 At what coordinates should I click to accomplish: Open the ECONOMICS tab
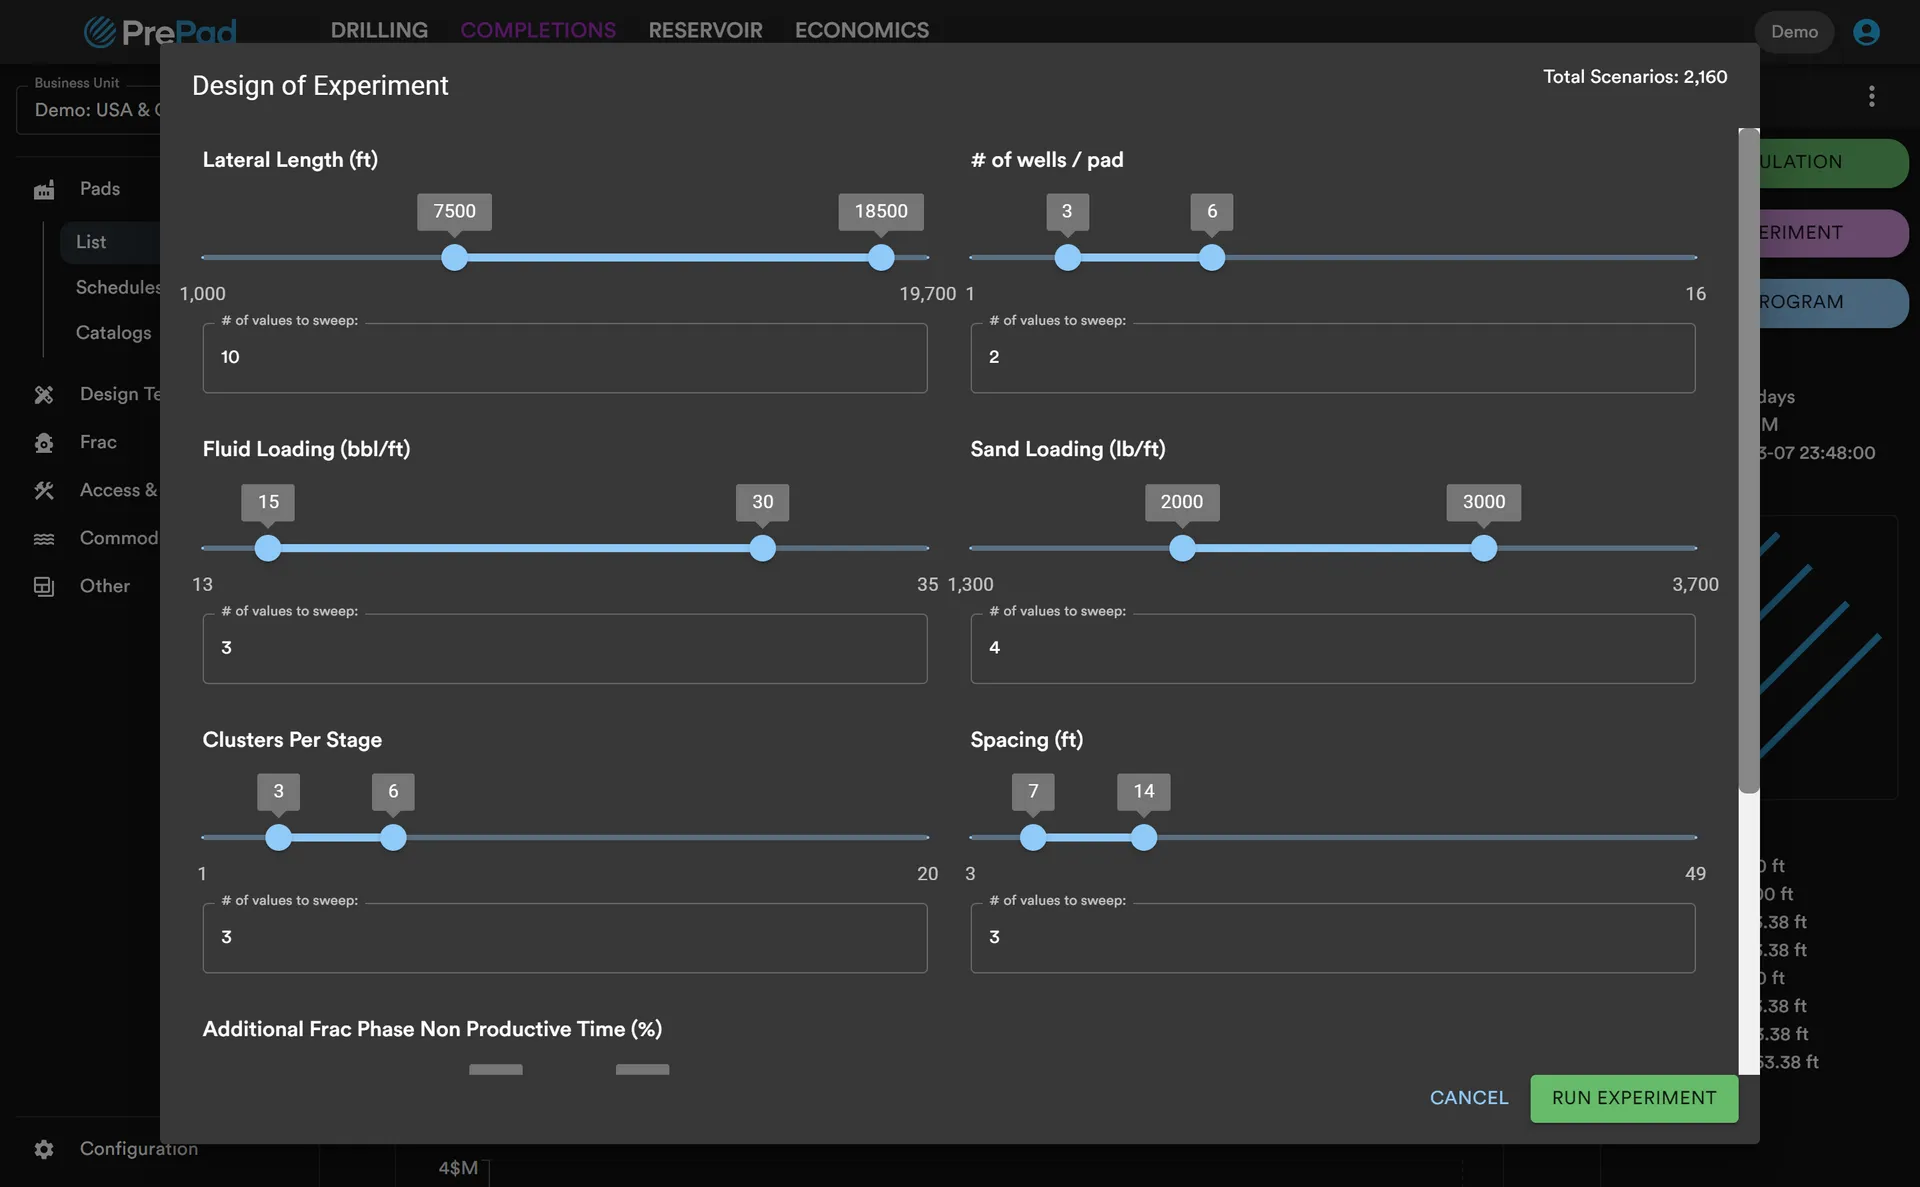(861, 30)
